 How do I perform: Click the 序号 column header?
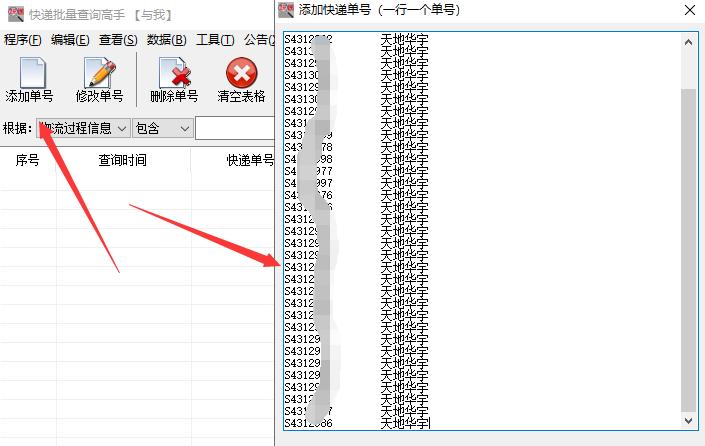tap(27, 160)
